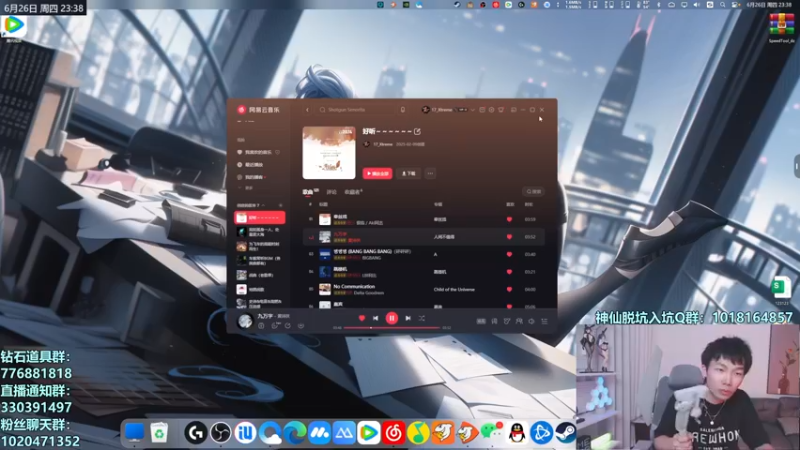Toggle shuffle play mode icon
This screenshot has height=450, width=800.
pyautogui.click(x=422, y=318)
